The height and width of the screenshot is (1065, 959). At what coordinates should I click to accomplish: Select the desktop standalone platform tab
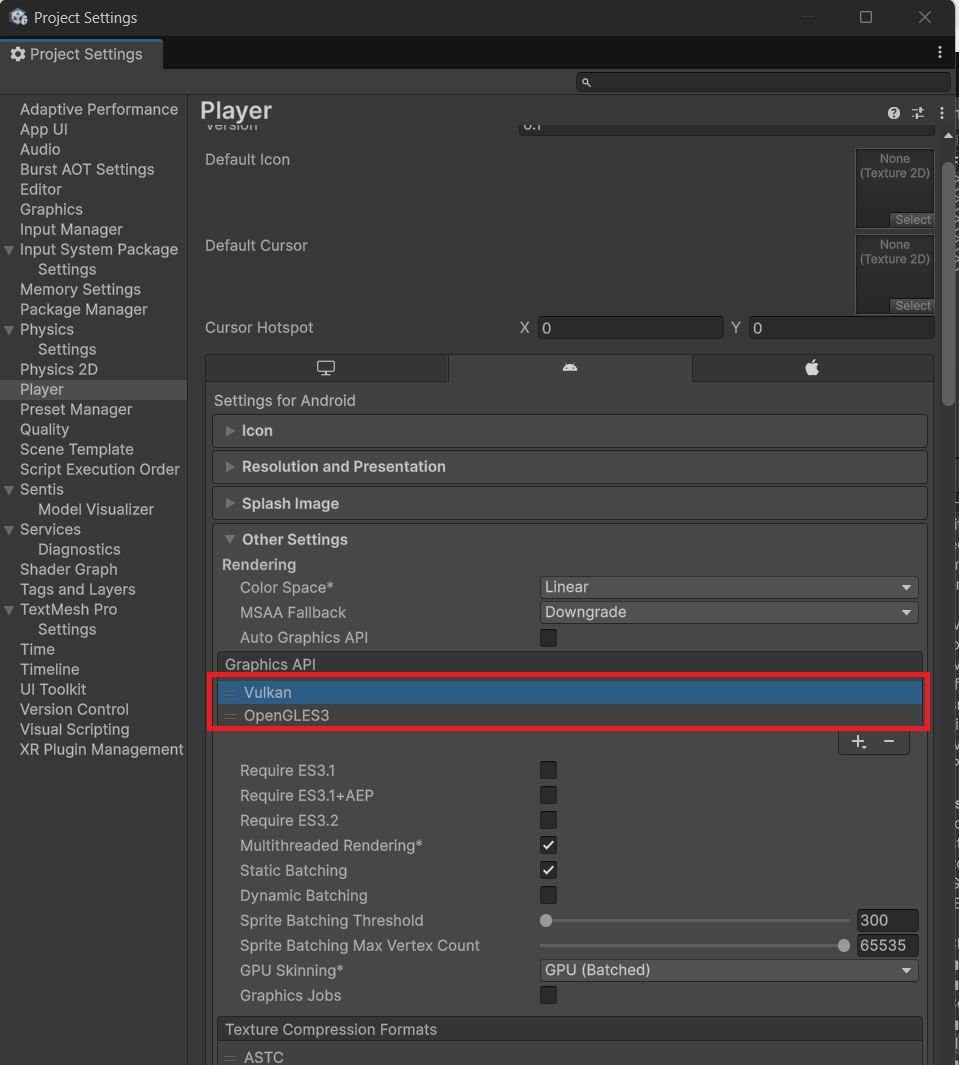[x=326, y=368]
